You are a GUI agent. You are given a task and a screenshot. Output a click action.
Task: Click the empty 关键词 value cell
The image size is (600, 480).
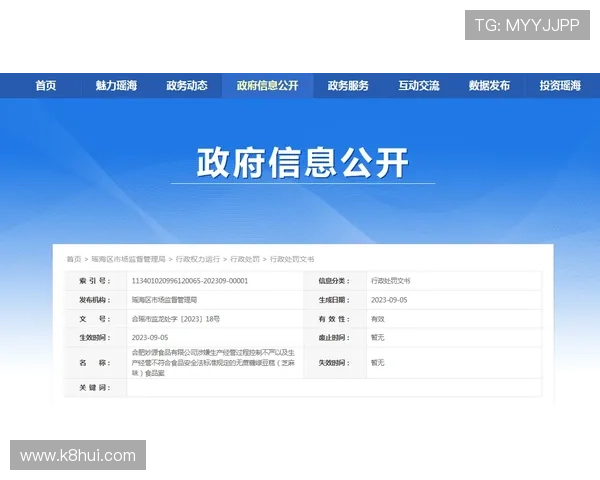coord(334,387)
